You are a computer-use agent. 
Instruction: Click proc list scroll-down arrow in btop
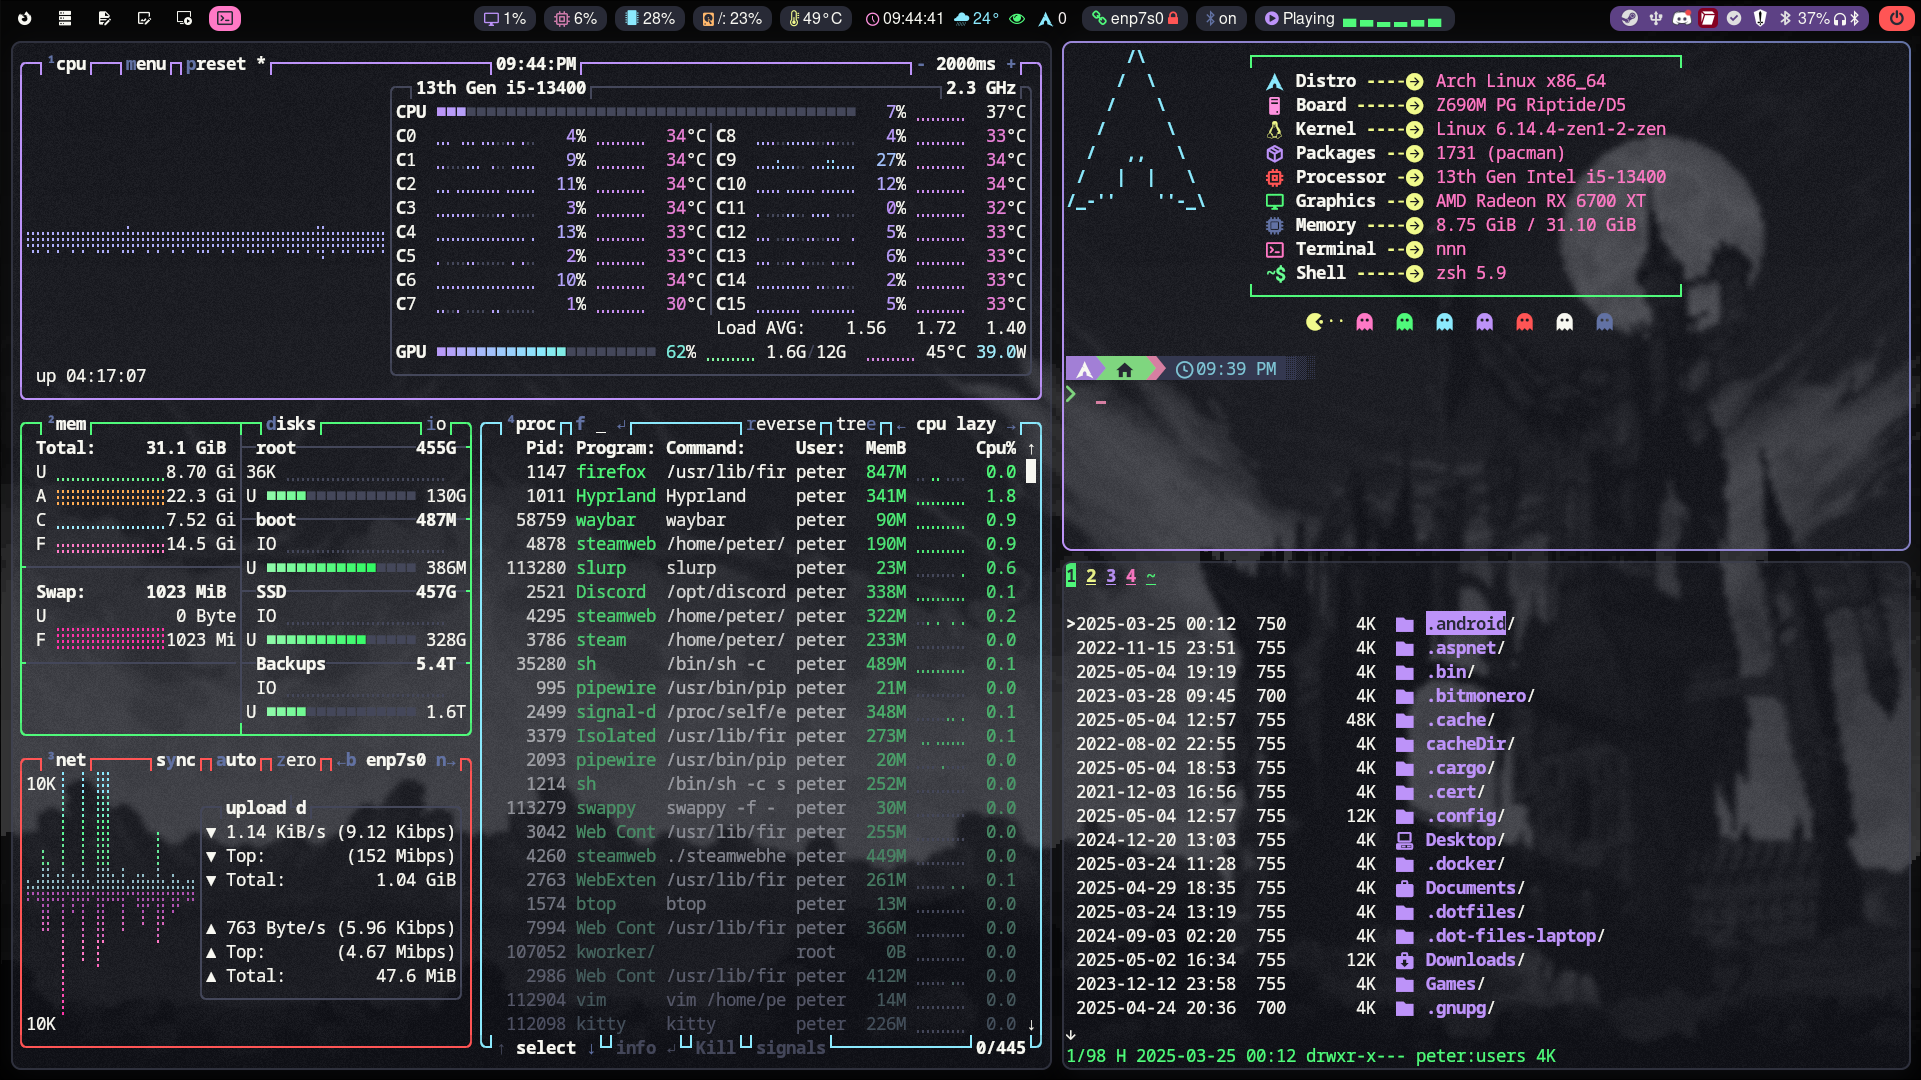click(1031, 1024)
